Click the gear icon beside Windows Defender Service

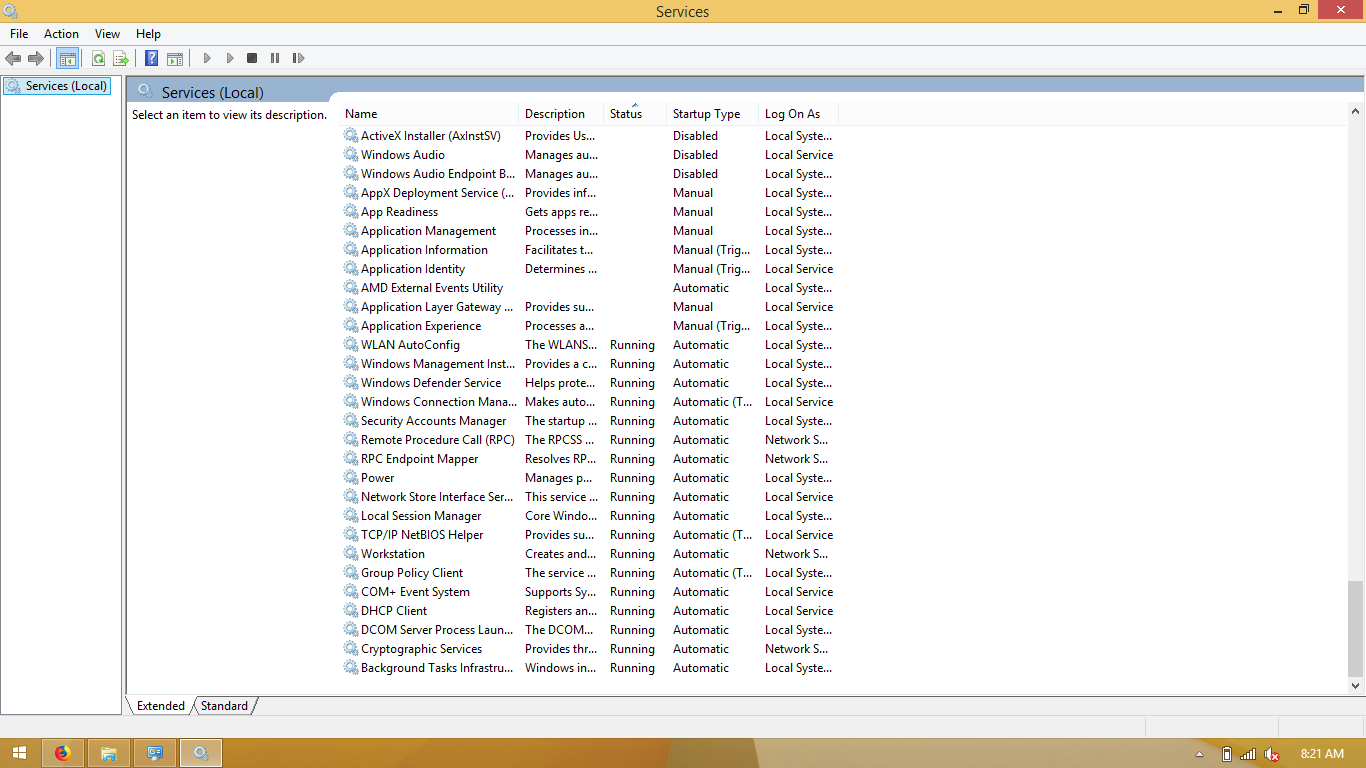click(x=351, y=382)
